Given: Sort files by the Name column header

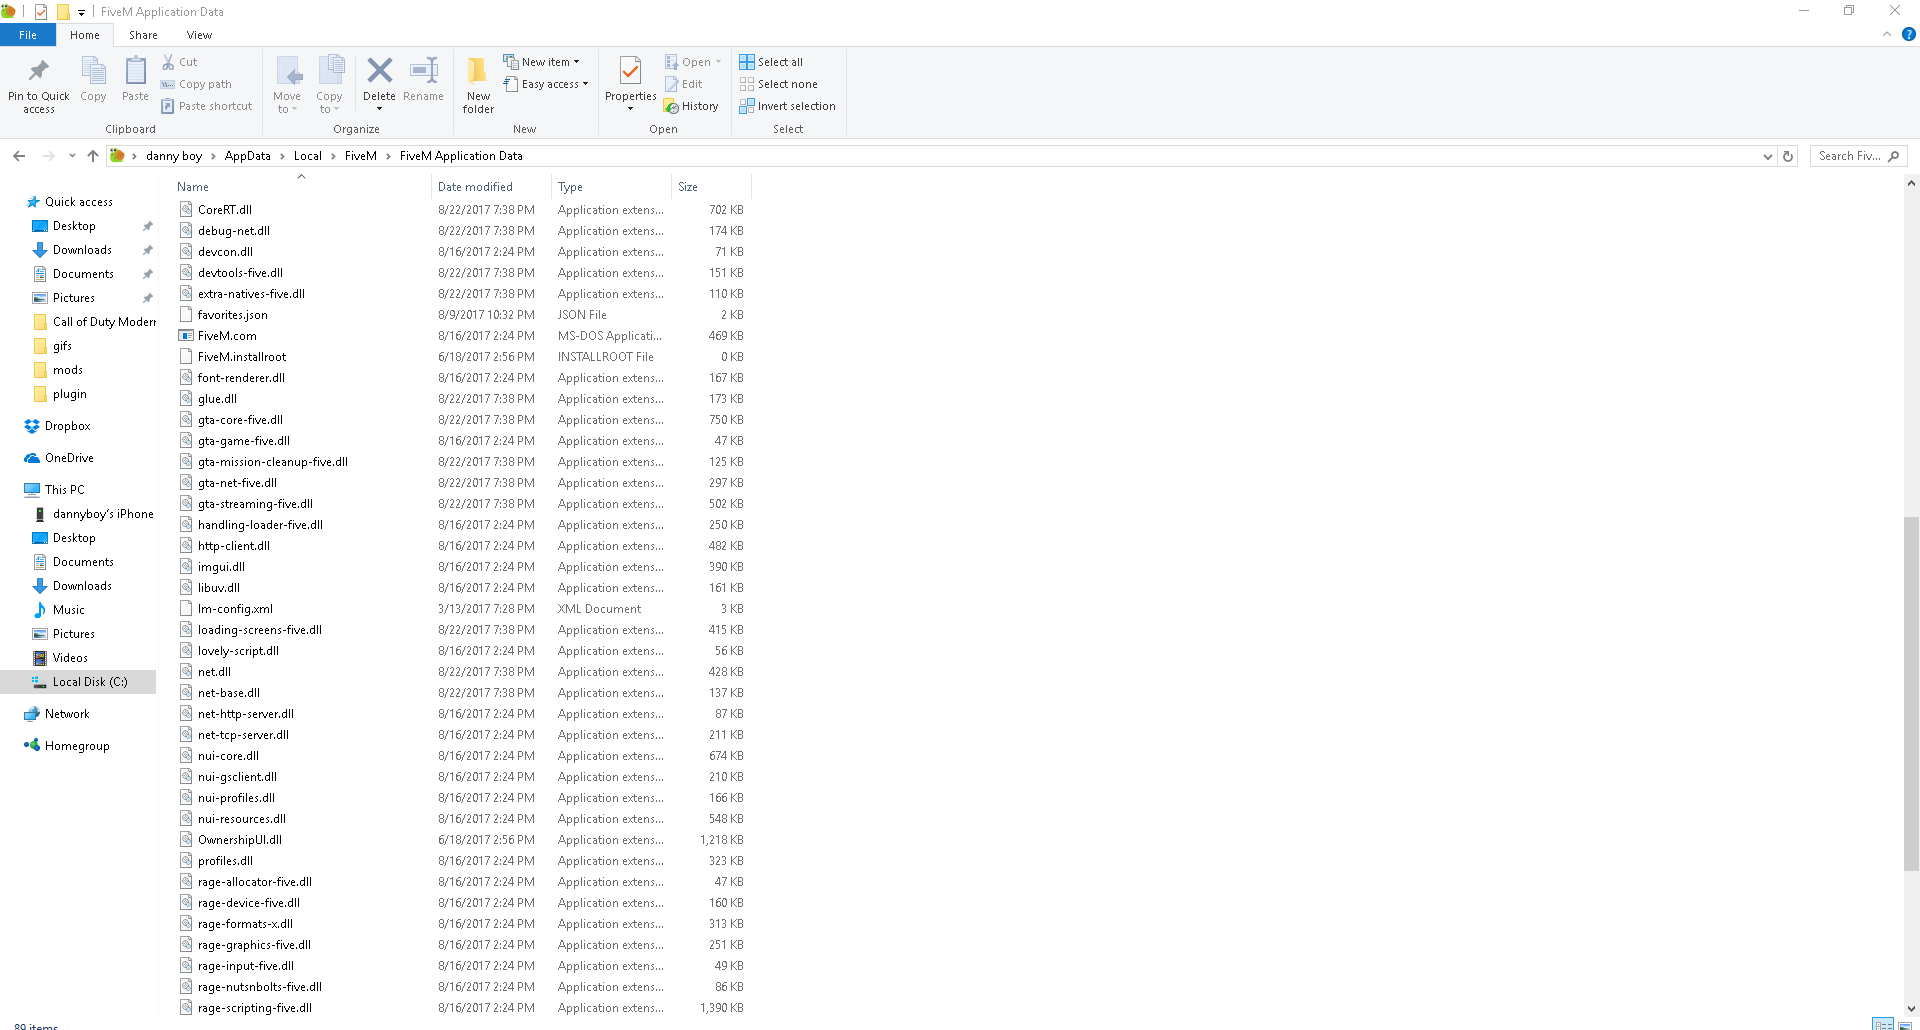Looking at the screenshot, I should [x=300, y=187].
